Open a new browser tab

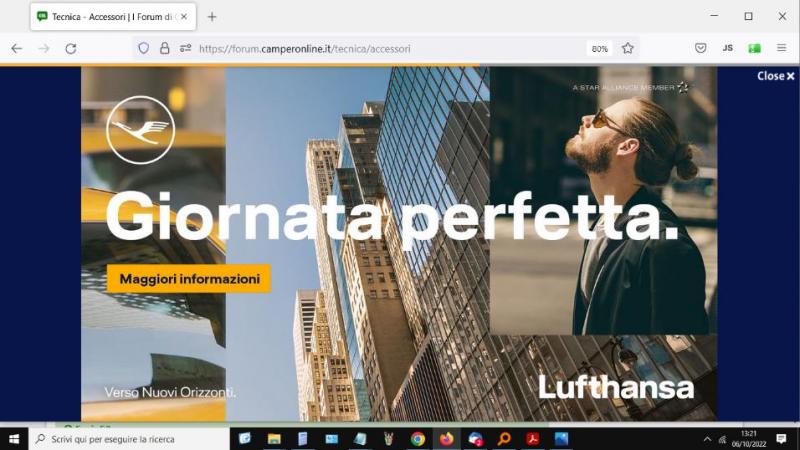[212, 17]
